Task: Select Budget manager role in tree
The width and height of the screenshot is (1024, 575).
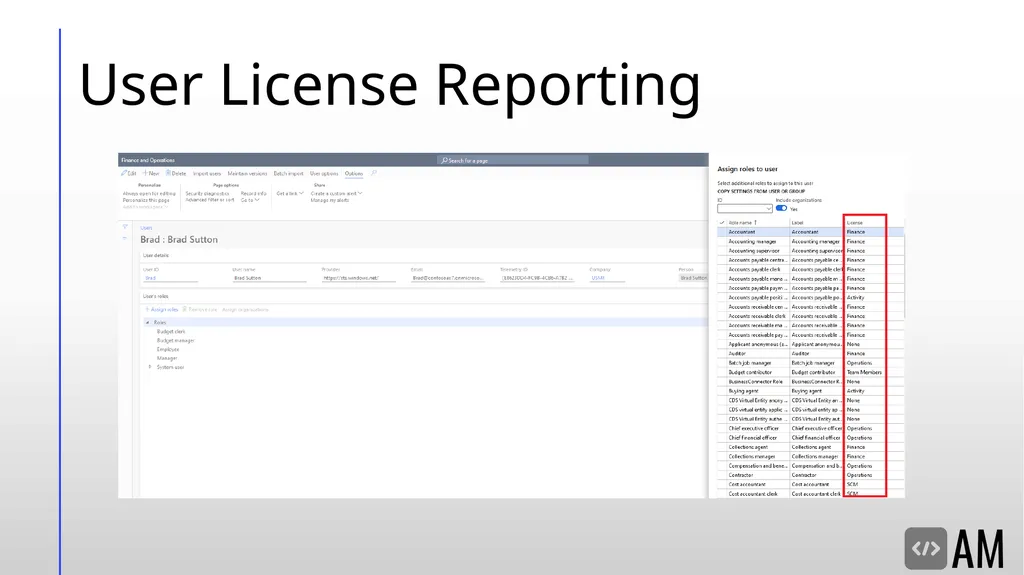Action: 175,340
